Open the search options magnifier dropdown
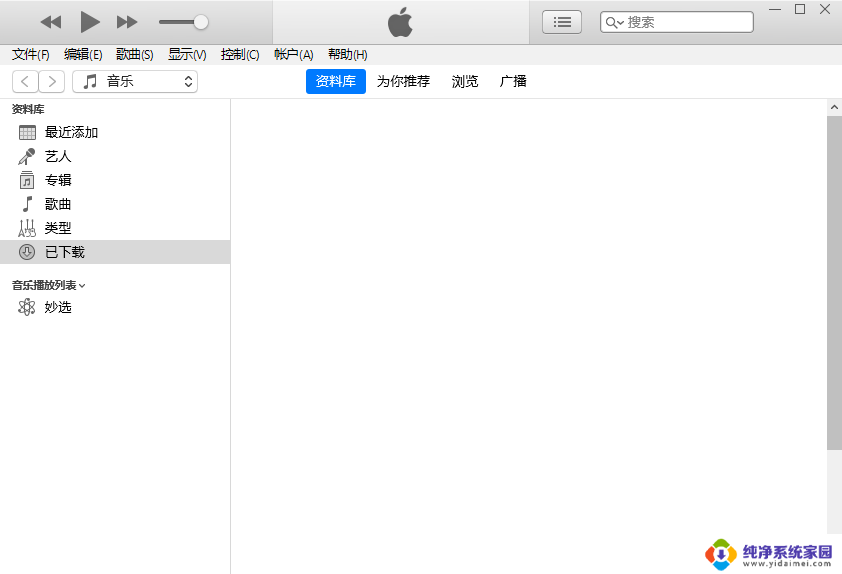Screen dimensions: 842x574 (614, 23)
